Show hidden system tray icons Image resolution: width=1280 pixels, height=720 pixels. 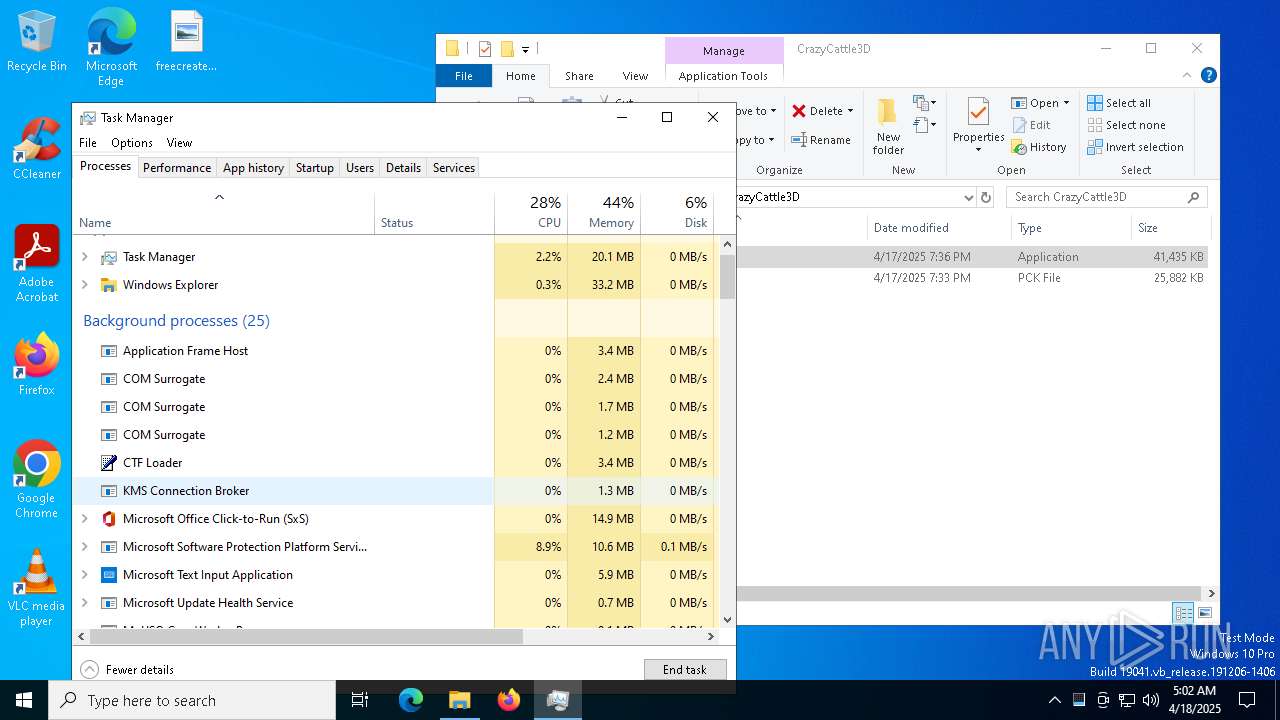1054,700
